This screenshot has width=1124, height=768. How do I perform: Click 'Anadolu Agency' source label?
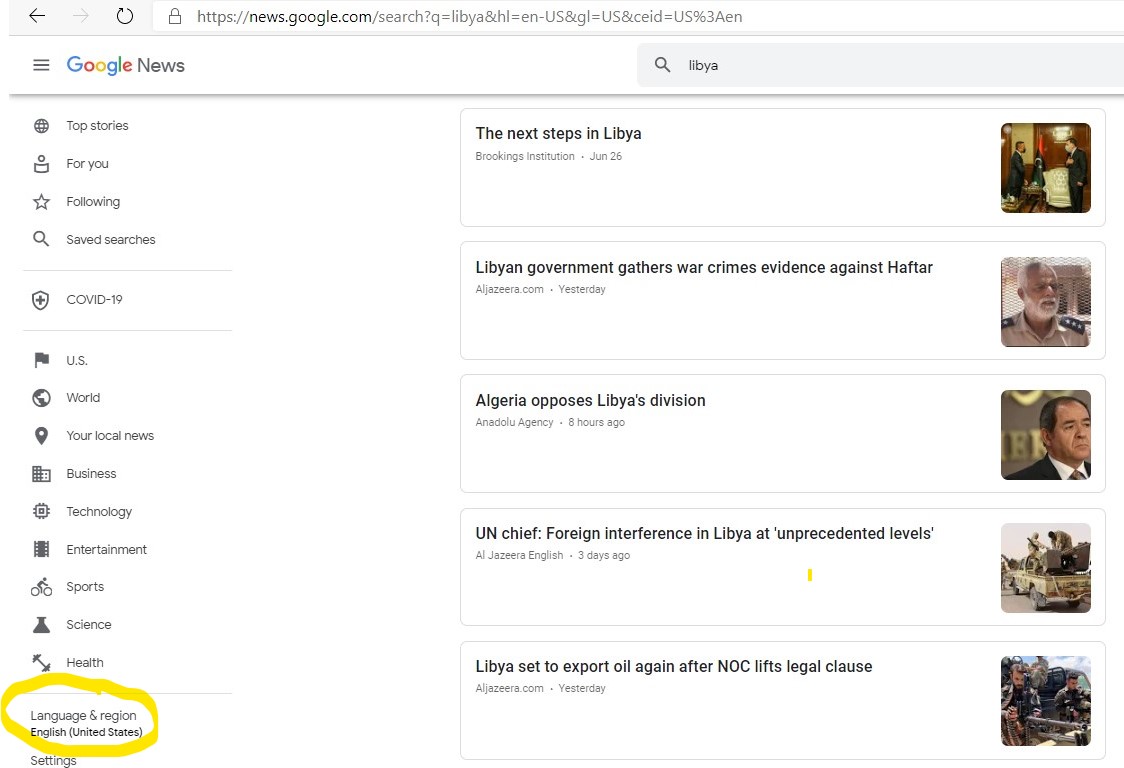point(514,422)
